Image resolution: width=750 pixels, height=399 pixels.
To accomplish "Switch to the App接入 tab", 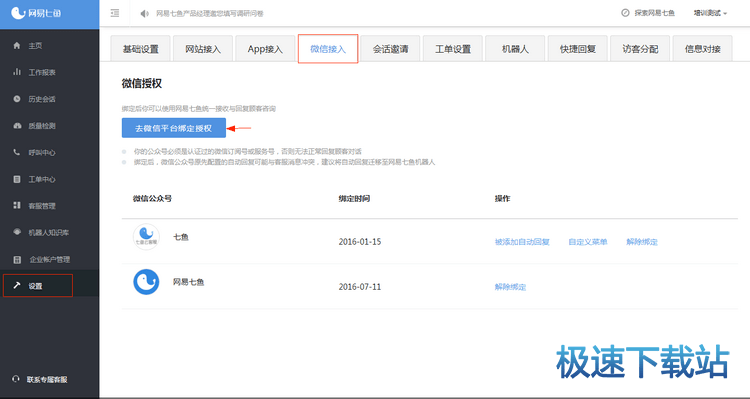I will [265, 49].
